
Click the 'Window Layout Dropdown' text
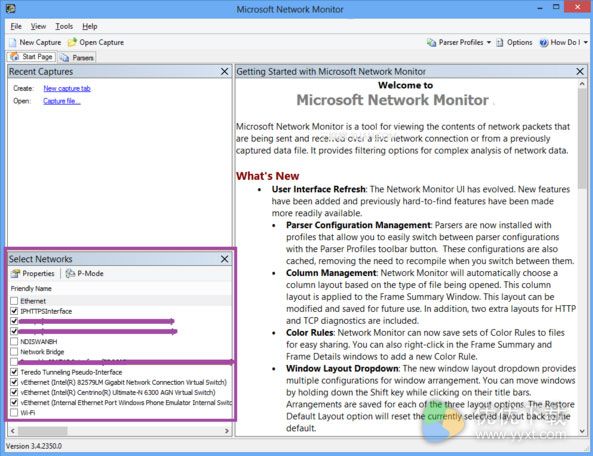342,369
